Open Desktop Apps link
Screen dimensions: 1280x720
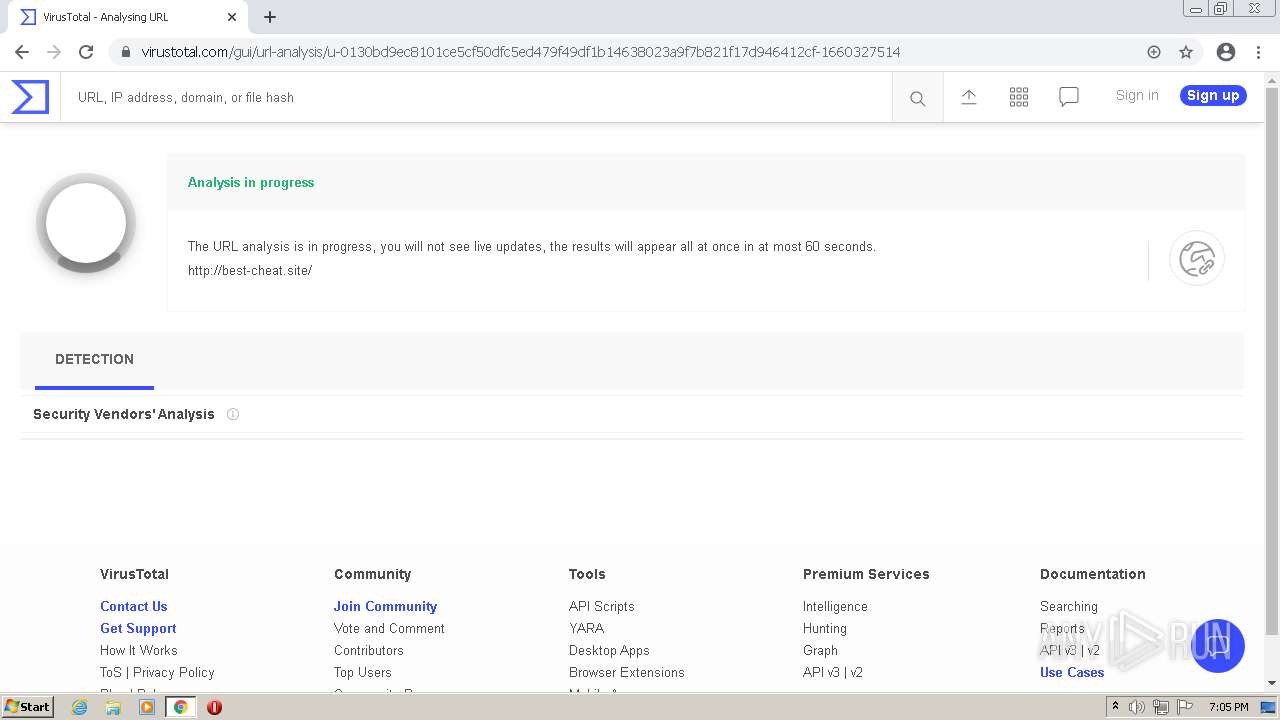pos(609,650)
